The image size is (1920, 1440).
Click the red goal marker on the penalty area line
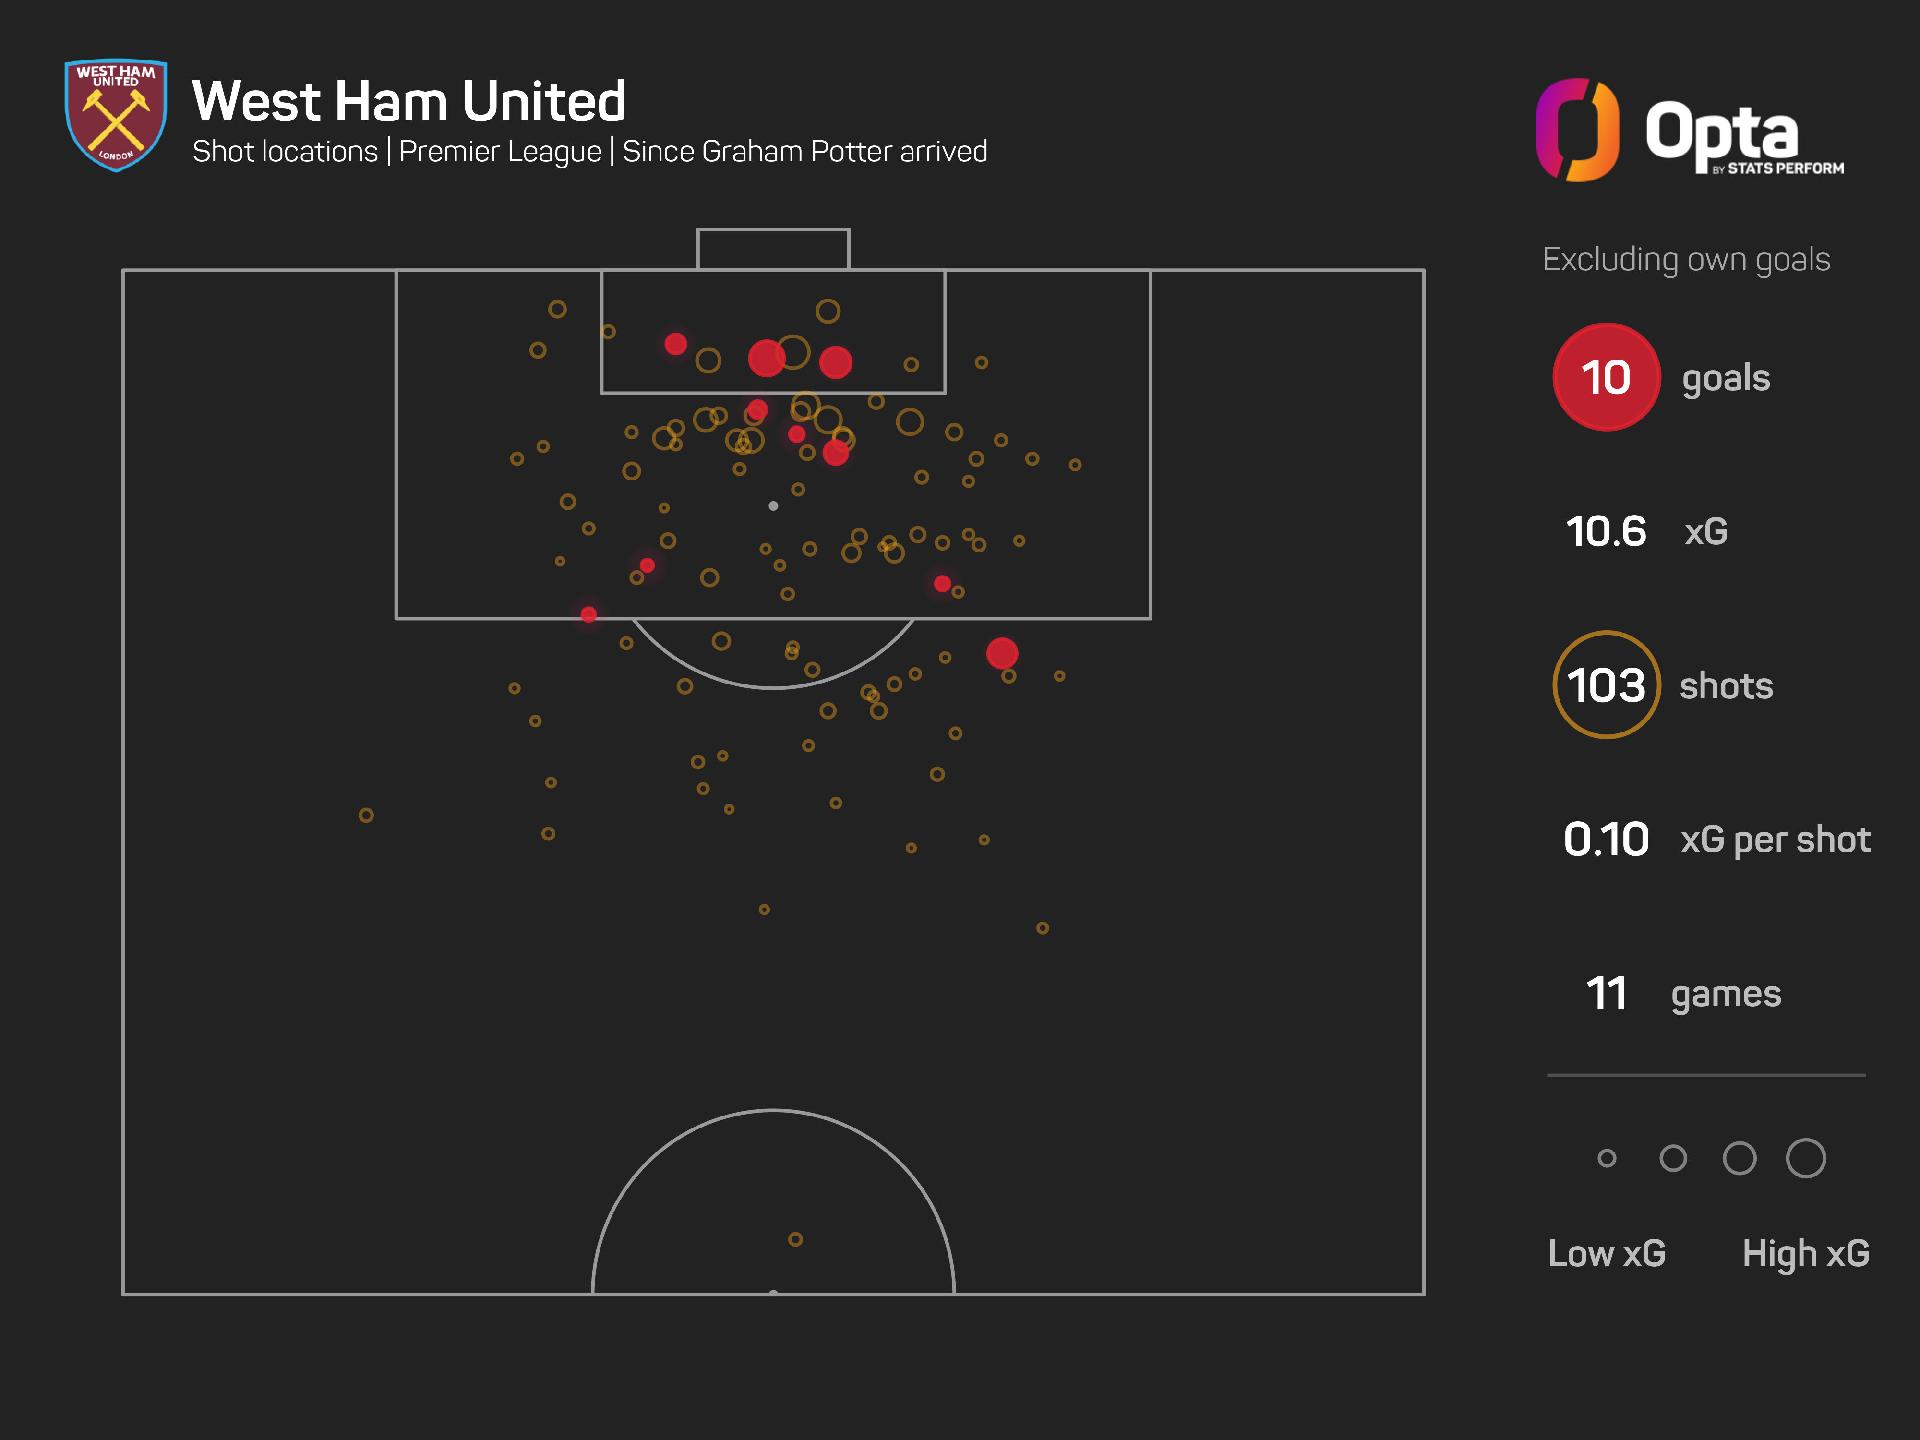pyautogui.click(x=589, y=614)
